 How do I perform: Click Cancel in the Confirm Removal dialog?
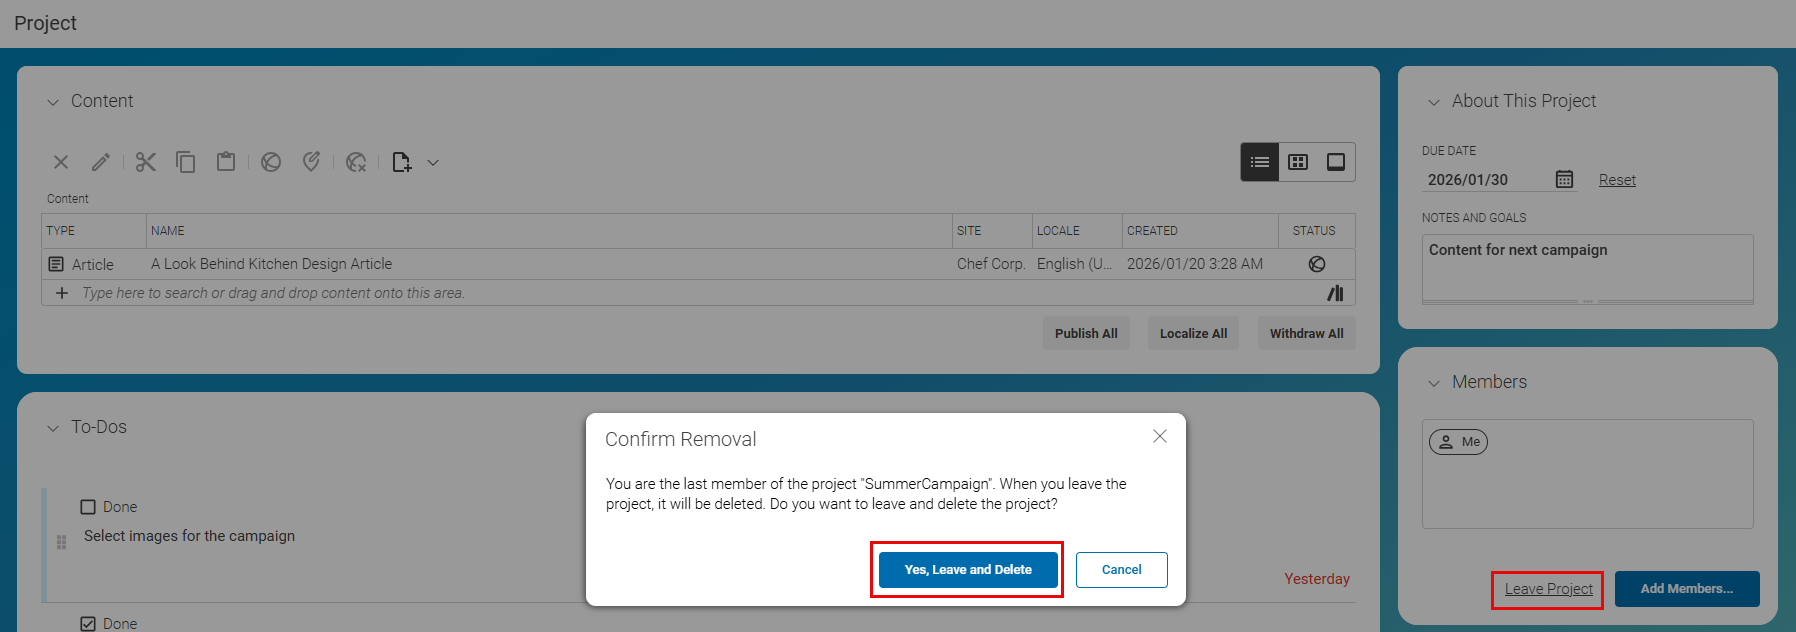[1122, 570]
